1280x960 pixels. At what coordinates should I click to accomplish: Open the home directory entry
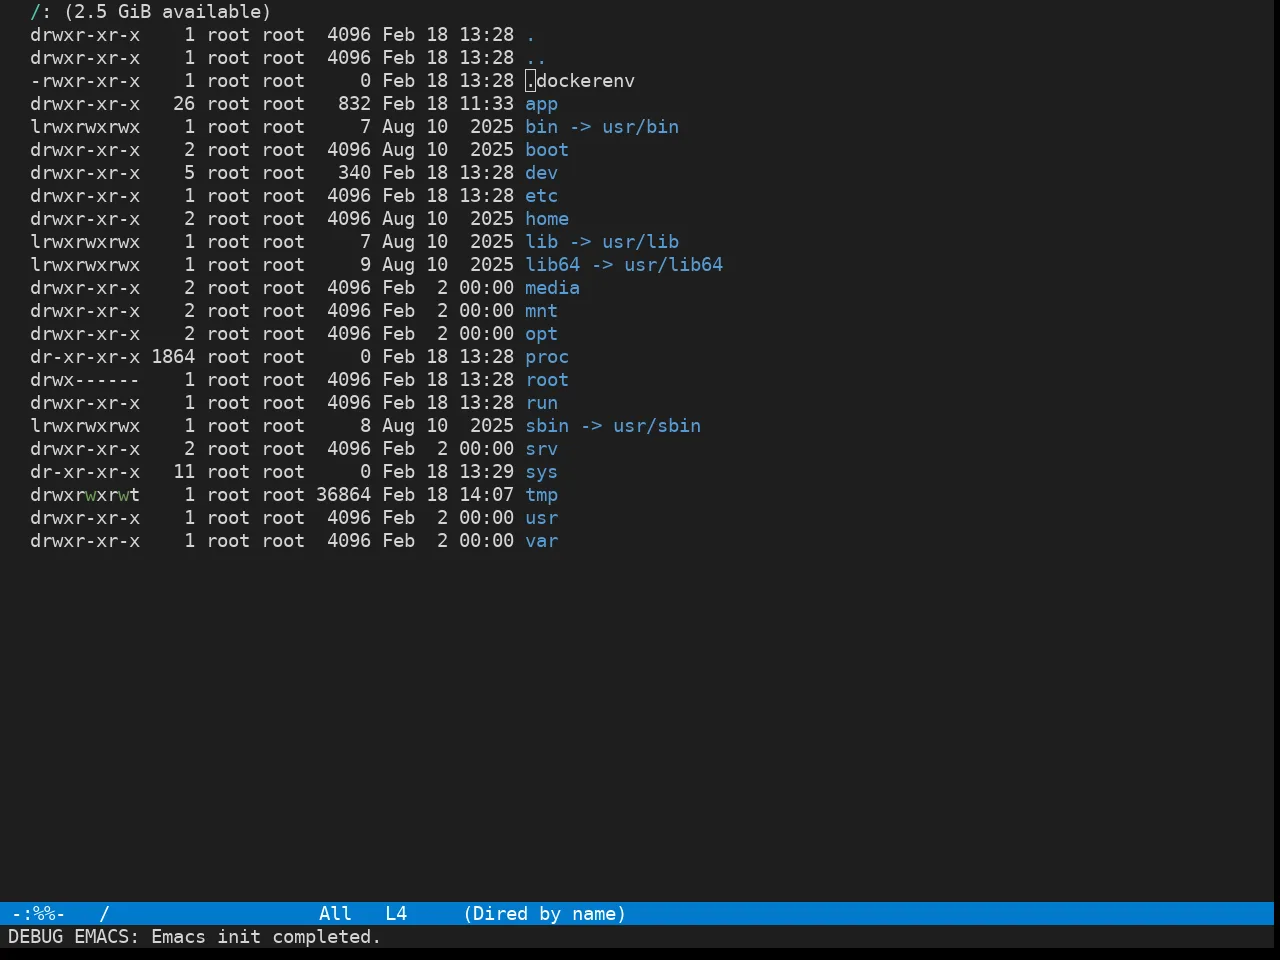pyautogui.click(x=547, y=219)
